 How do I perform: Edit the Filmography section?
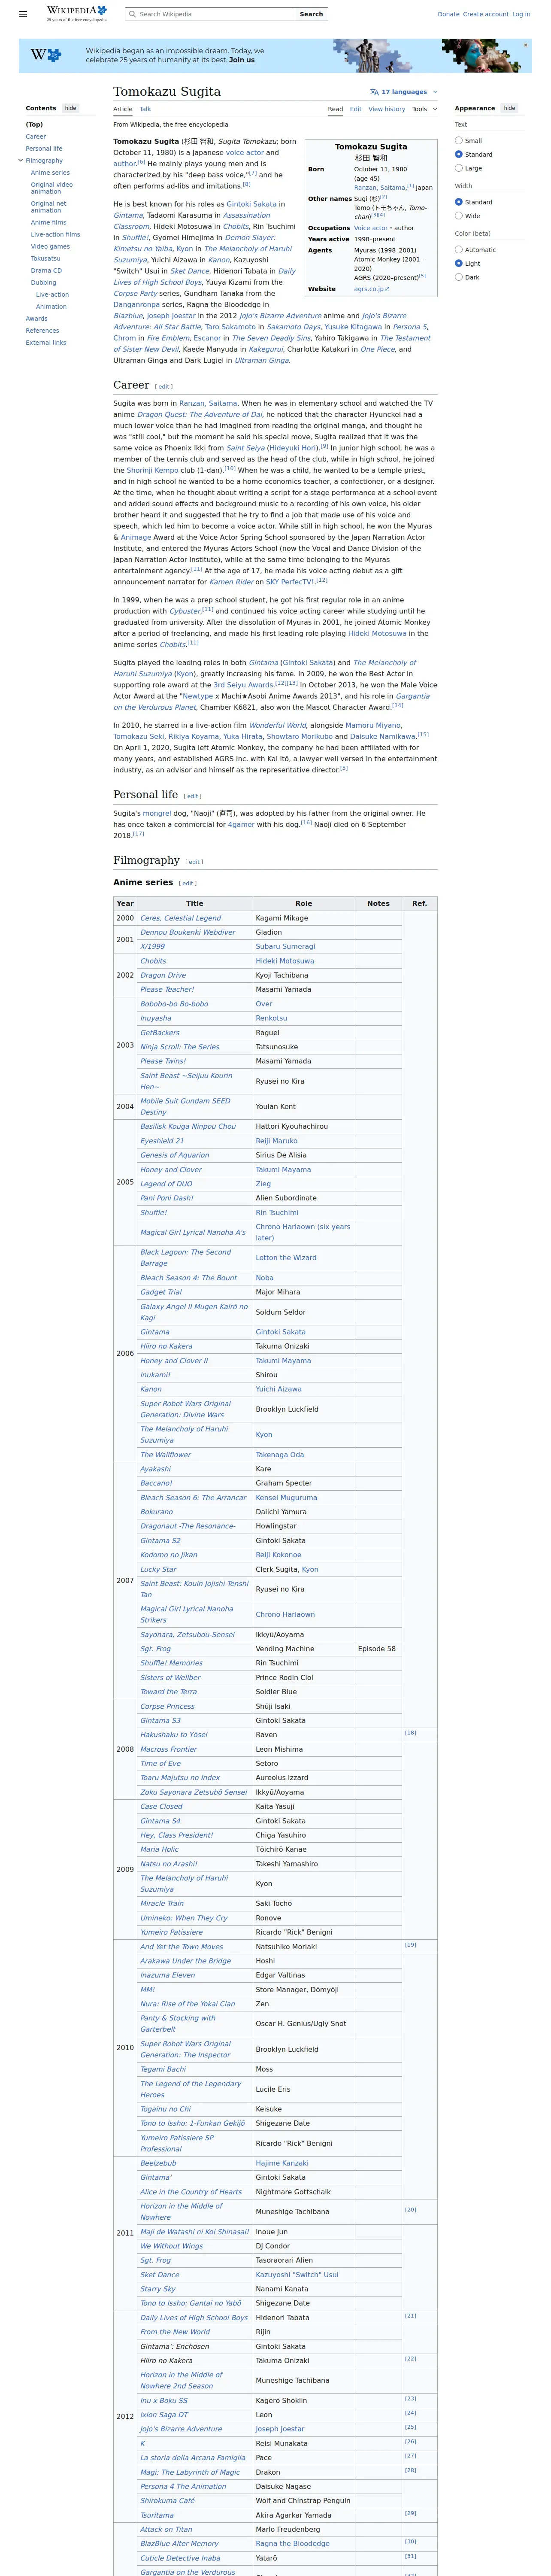[194, 862]
